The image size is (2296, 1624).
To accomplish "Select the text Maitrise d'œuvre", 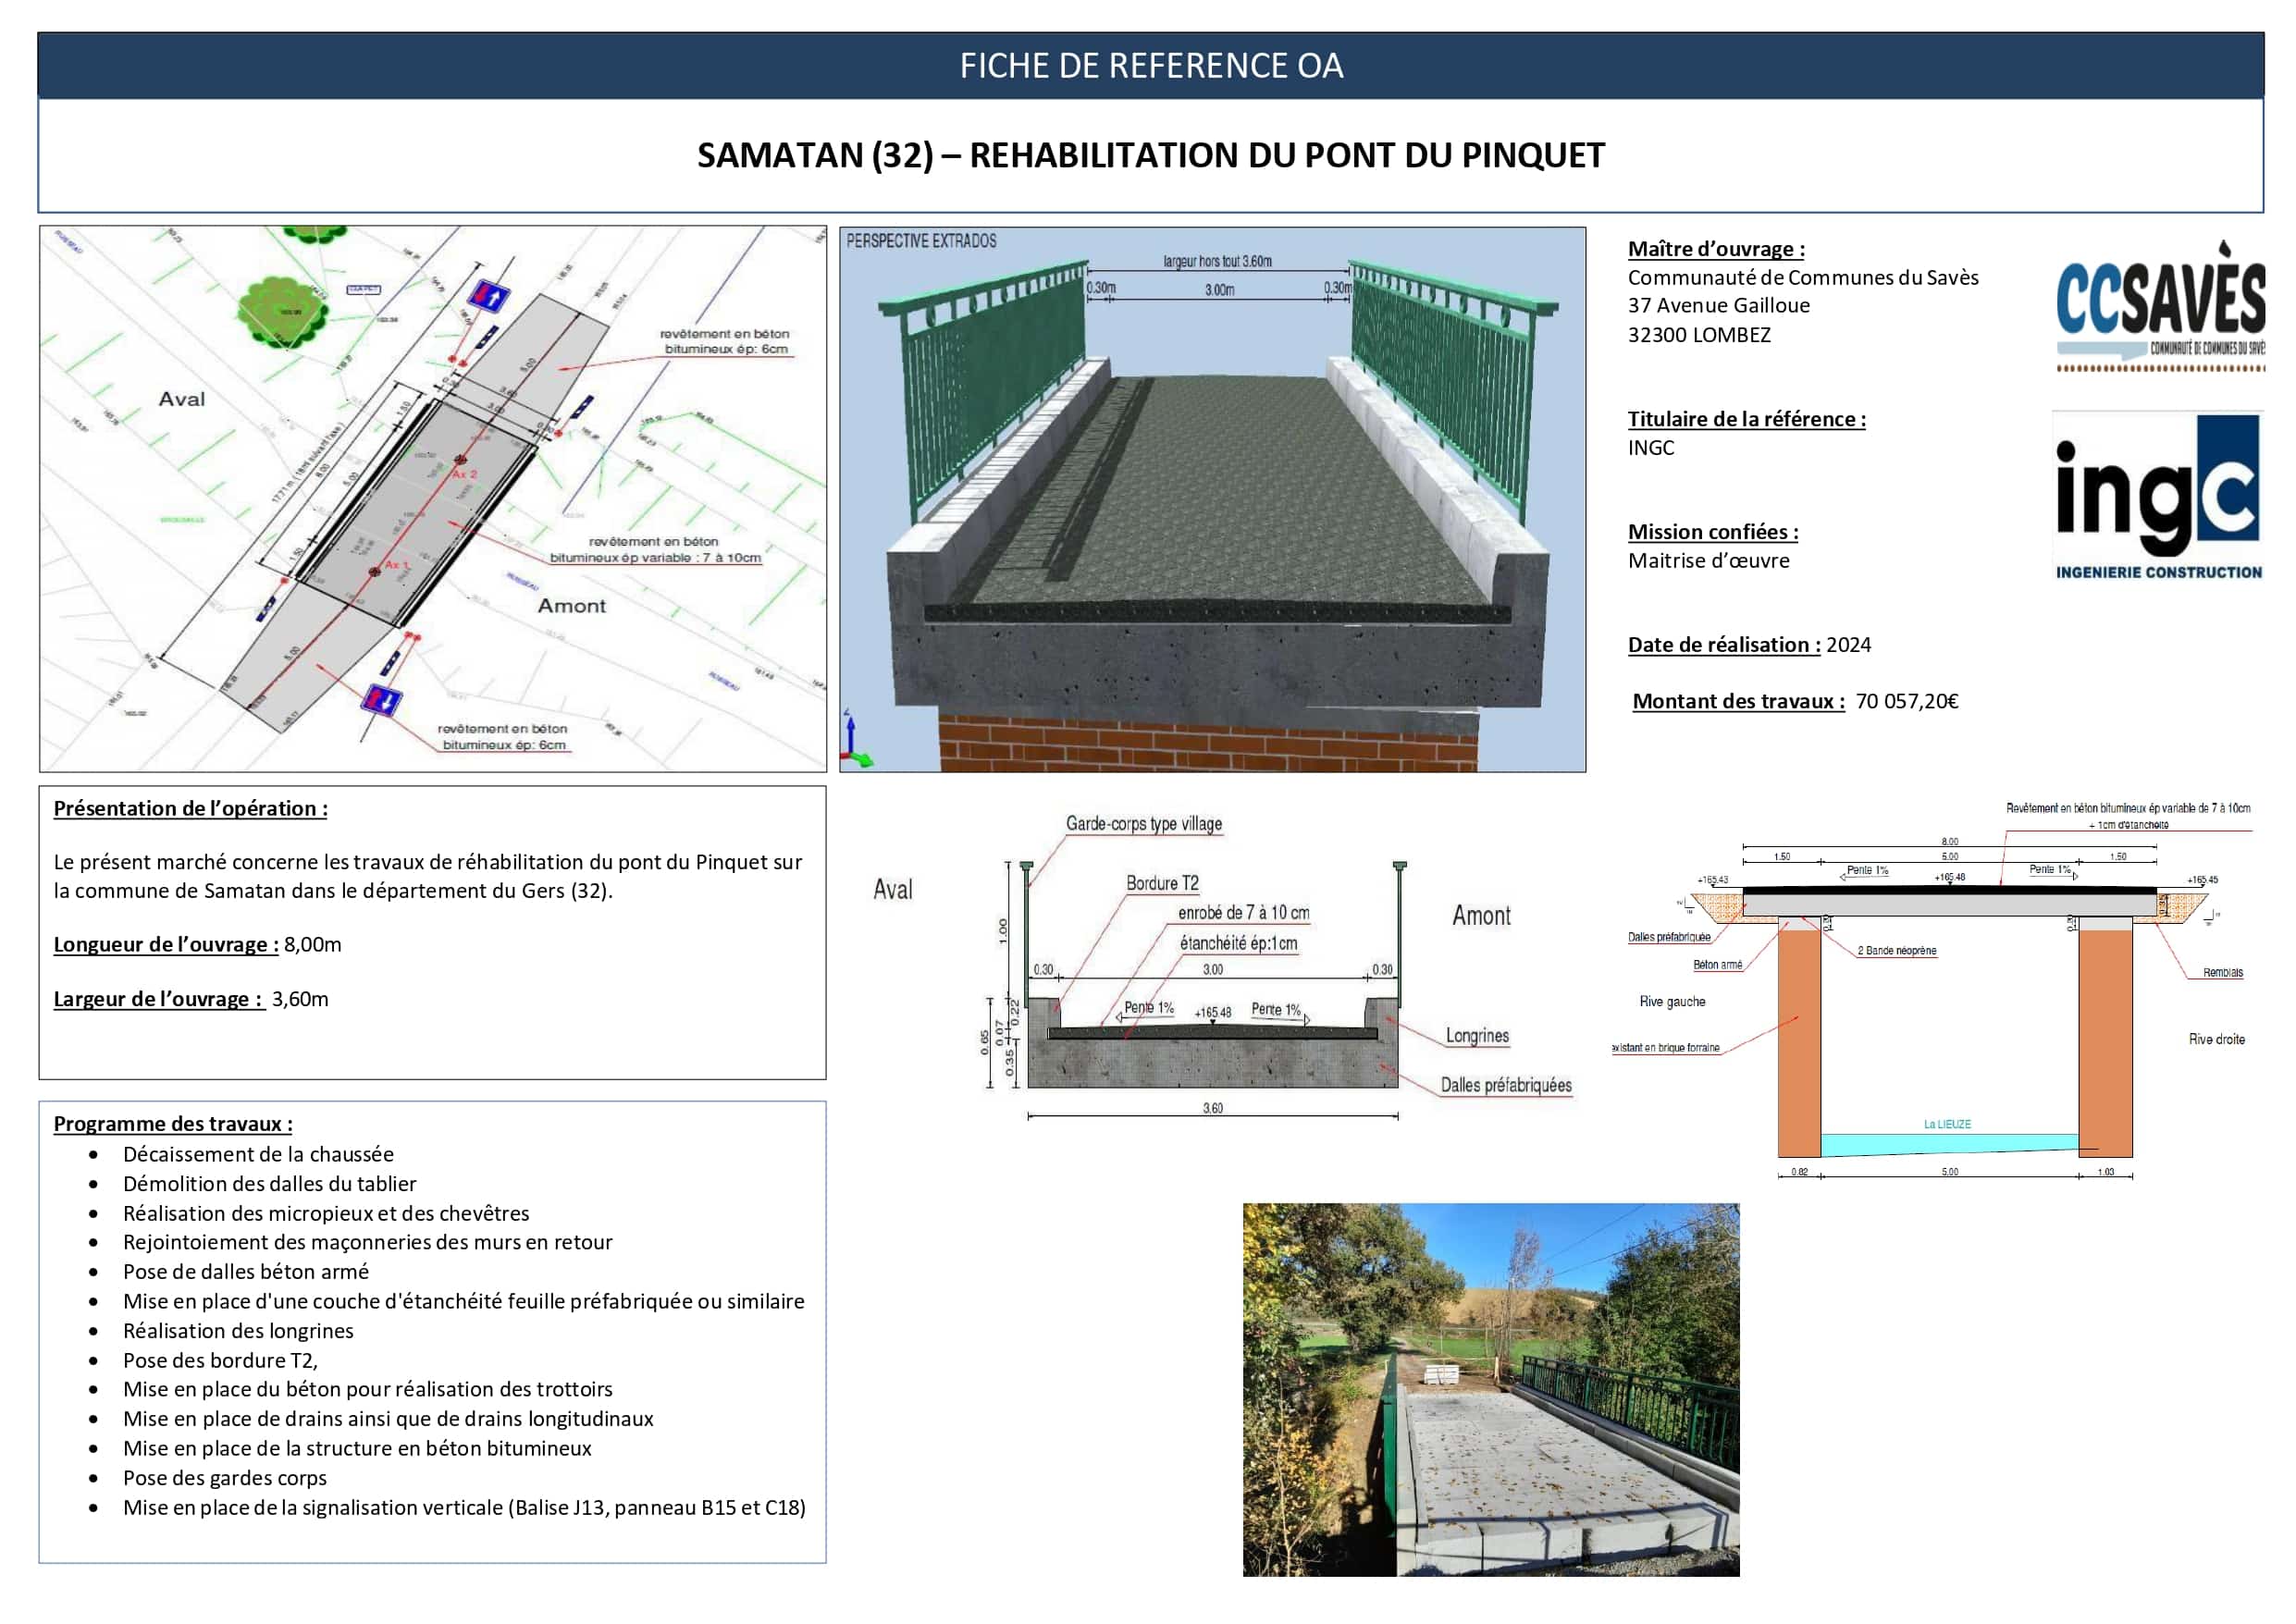I will click(1708, 561).
